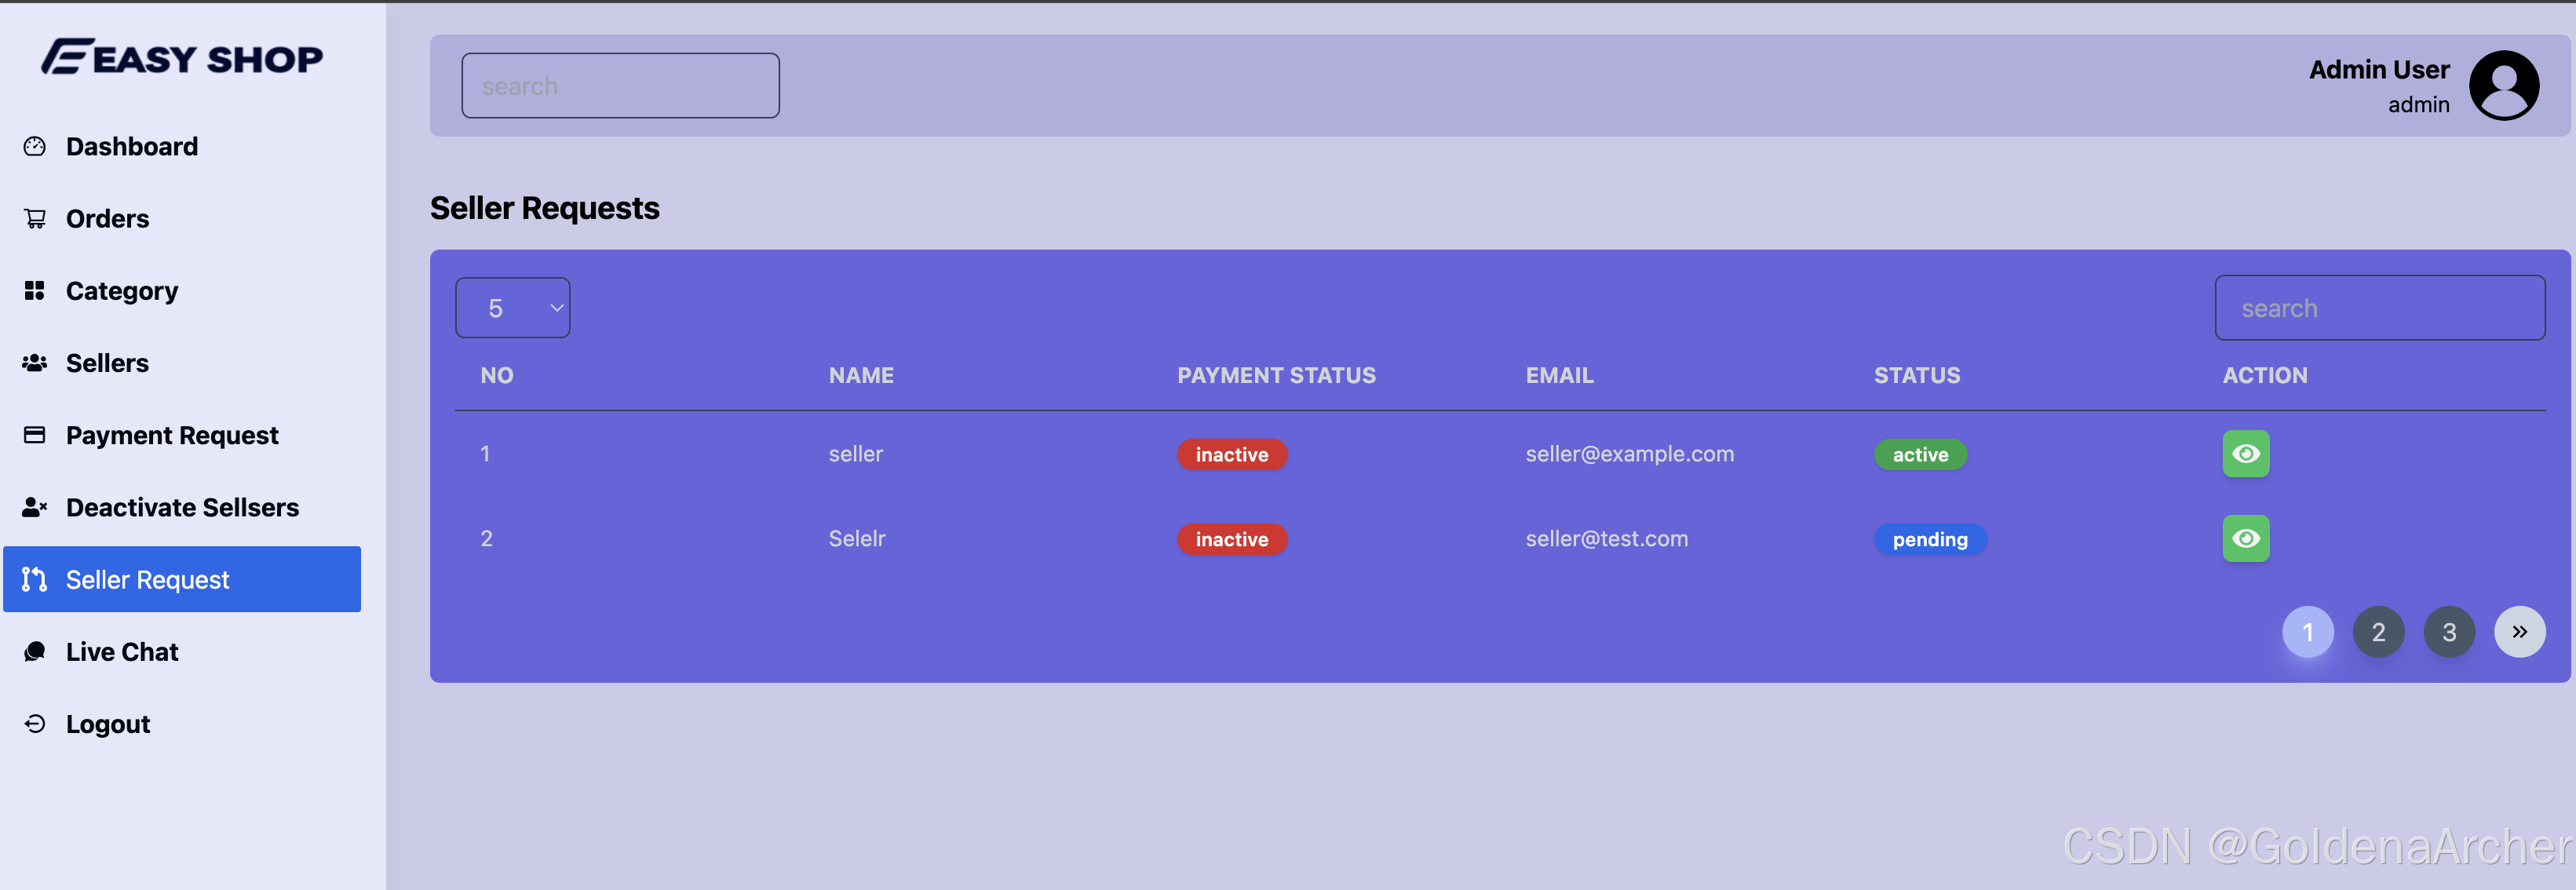The height and width of the screenshot is (890, 2576).
Task: Open the Live Chat menu item
Action: [122, 652]
